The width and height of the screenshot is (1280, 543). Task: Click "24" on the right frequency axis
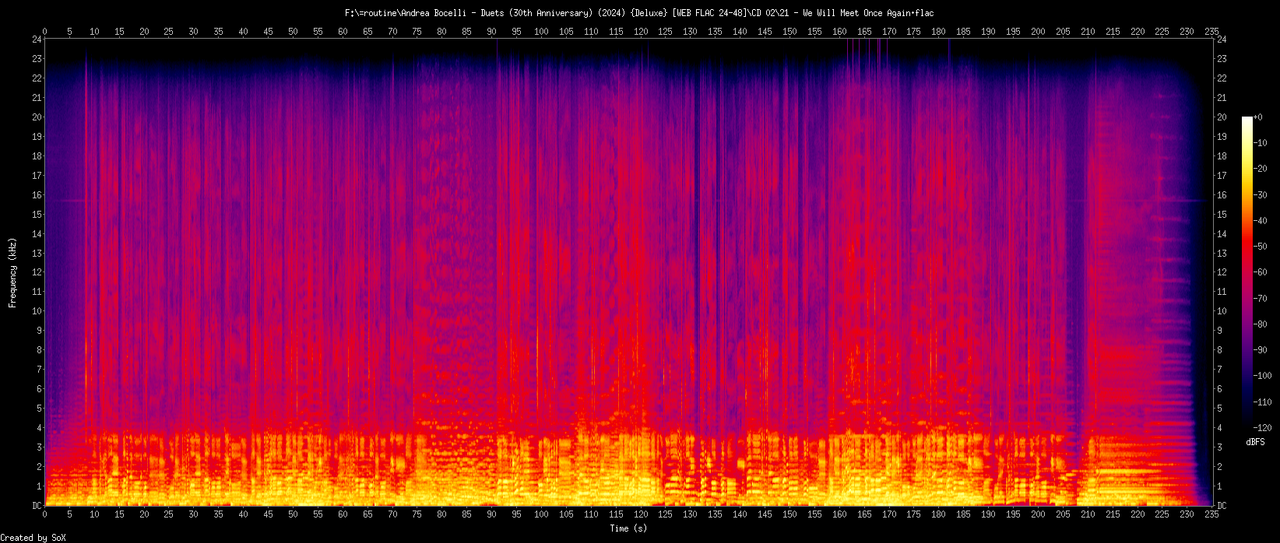tap(1224, 39)
